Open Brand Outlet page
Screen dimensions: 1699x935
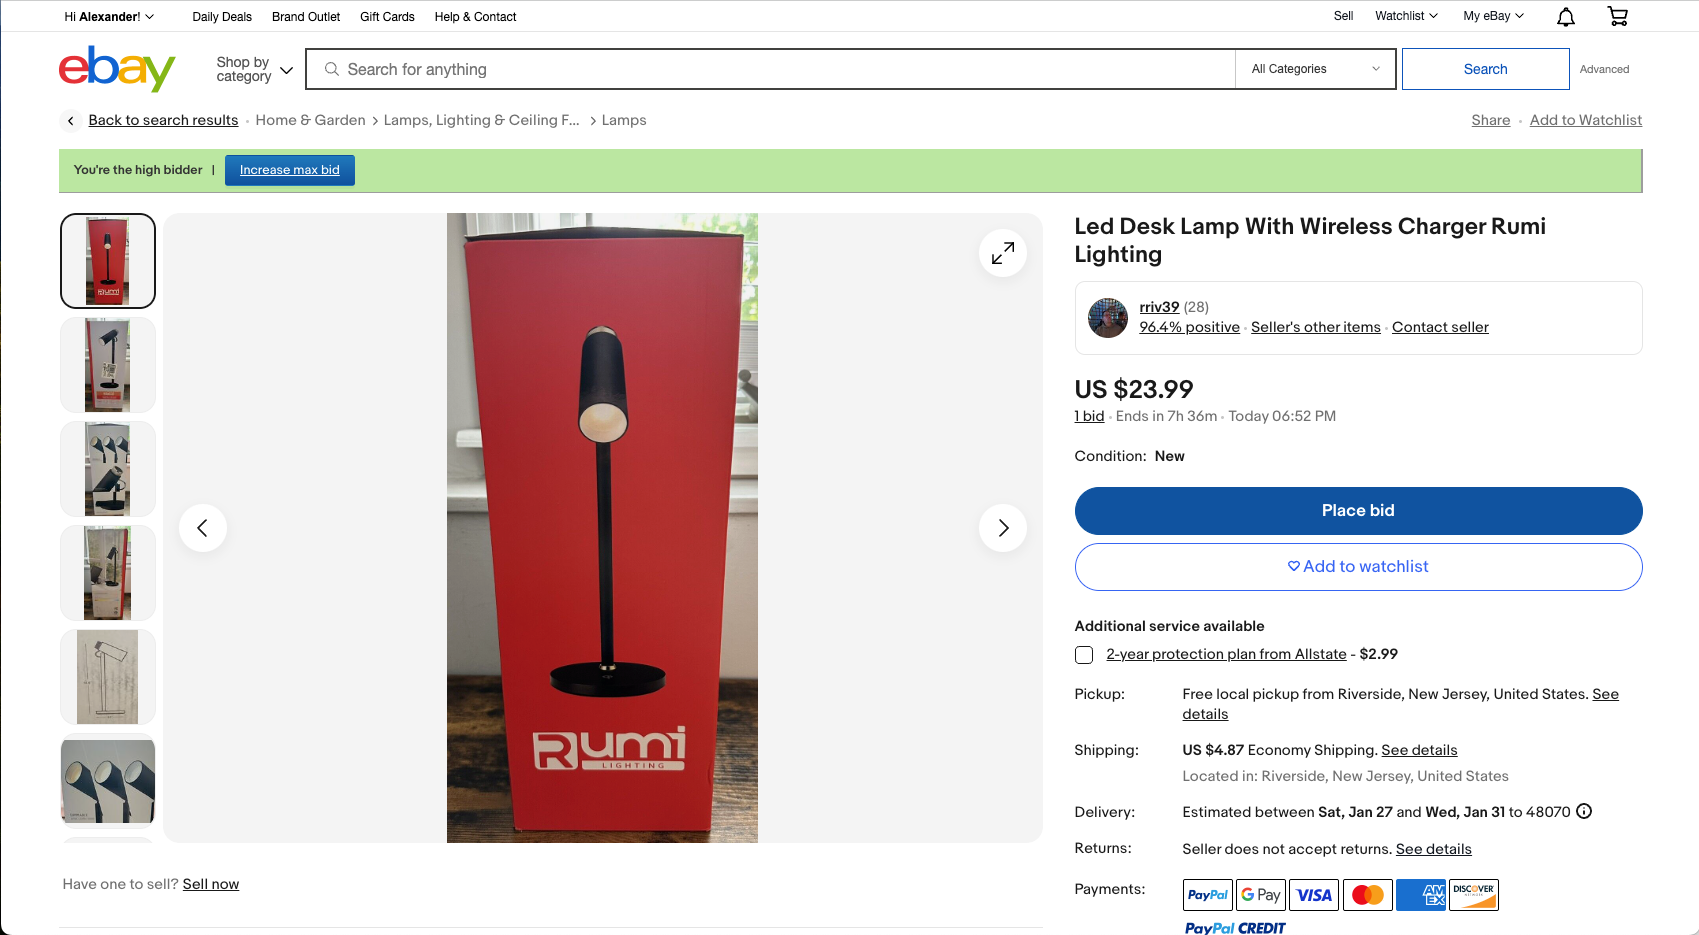306,17
